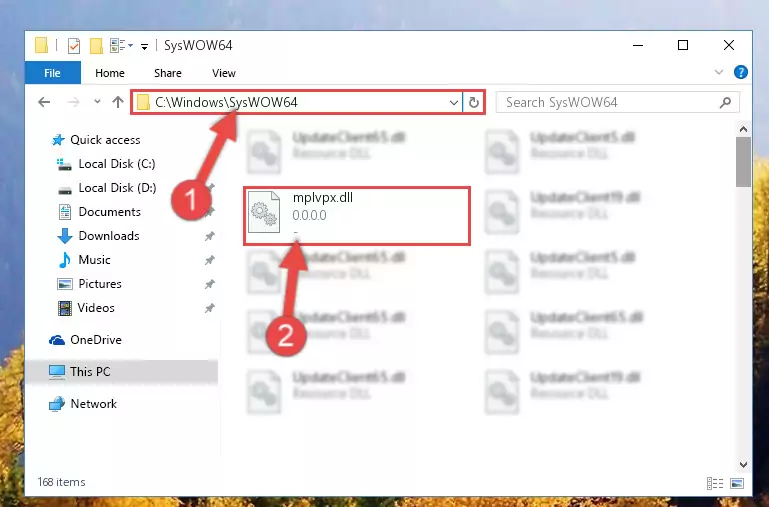
Task: Go back with the left arrow
Action: [44, 102]
